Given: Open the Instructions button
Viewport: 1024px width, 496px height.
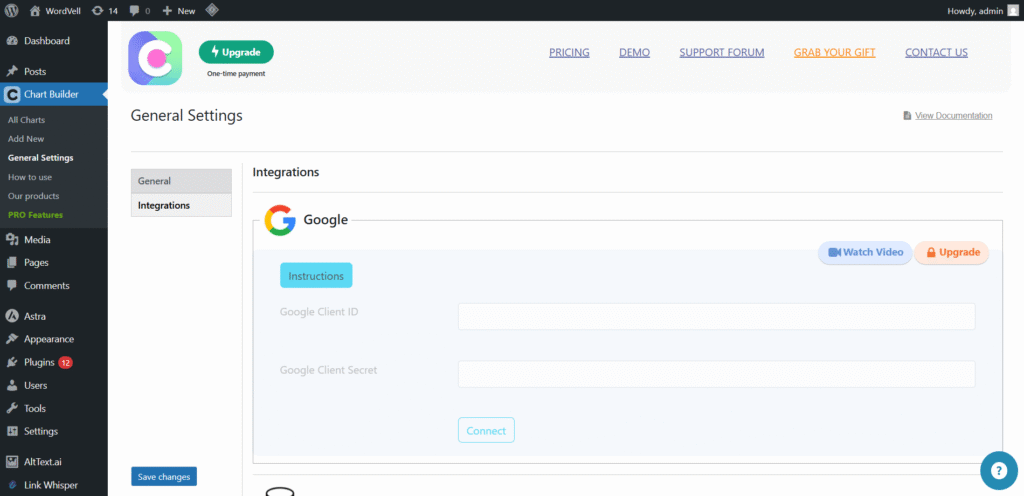Looking at the screenshot, I should click(x=316, y=275).
